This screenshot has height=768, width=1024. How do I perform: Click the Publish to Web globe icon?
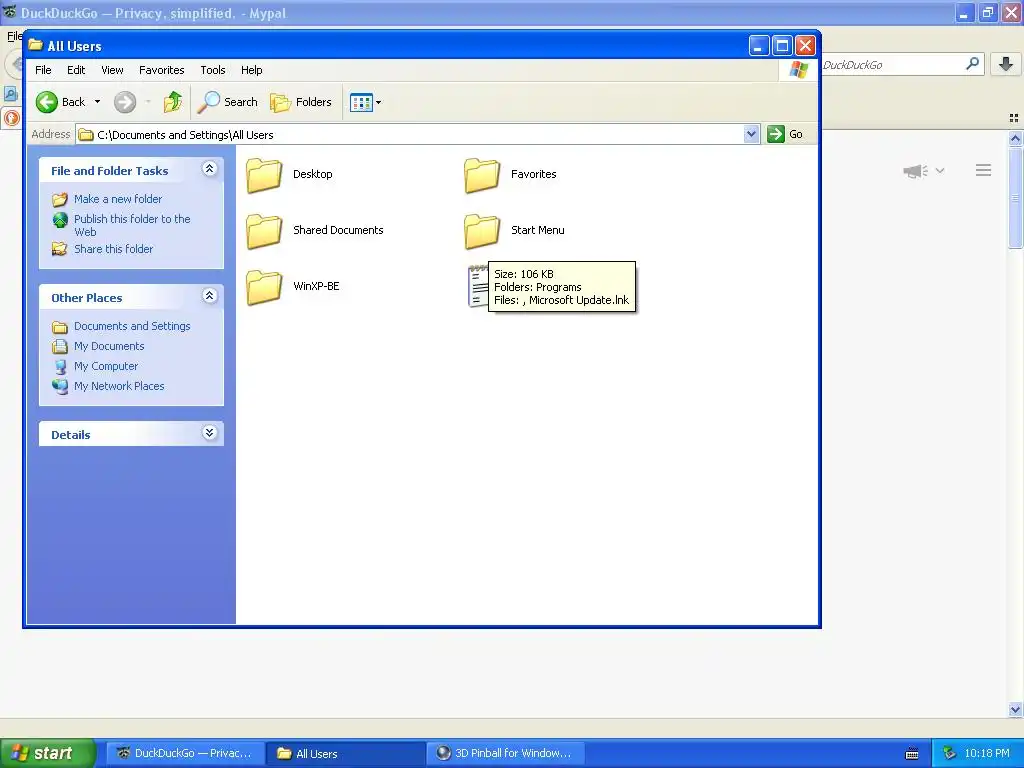point(60,220)
